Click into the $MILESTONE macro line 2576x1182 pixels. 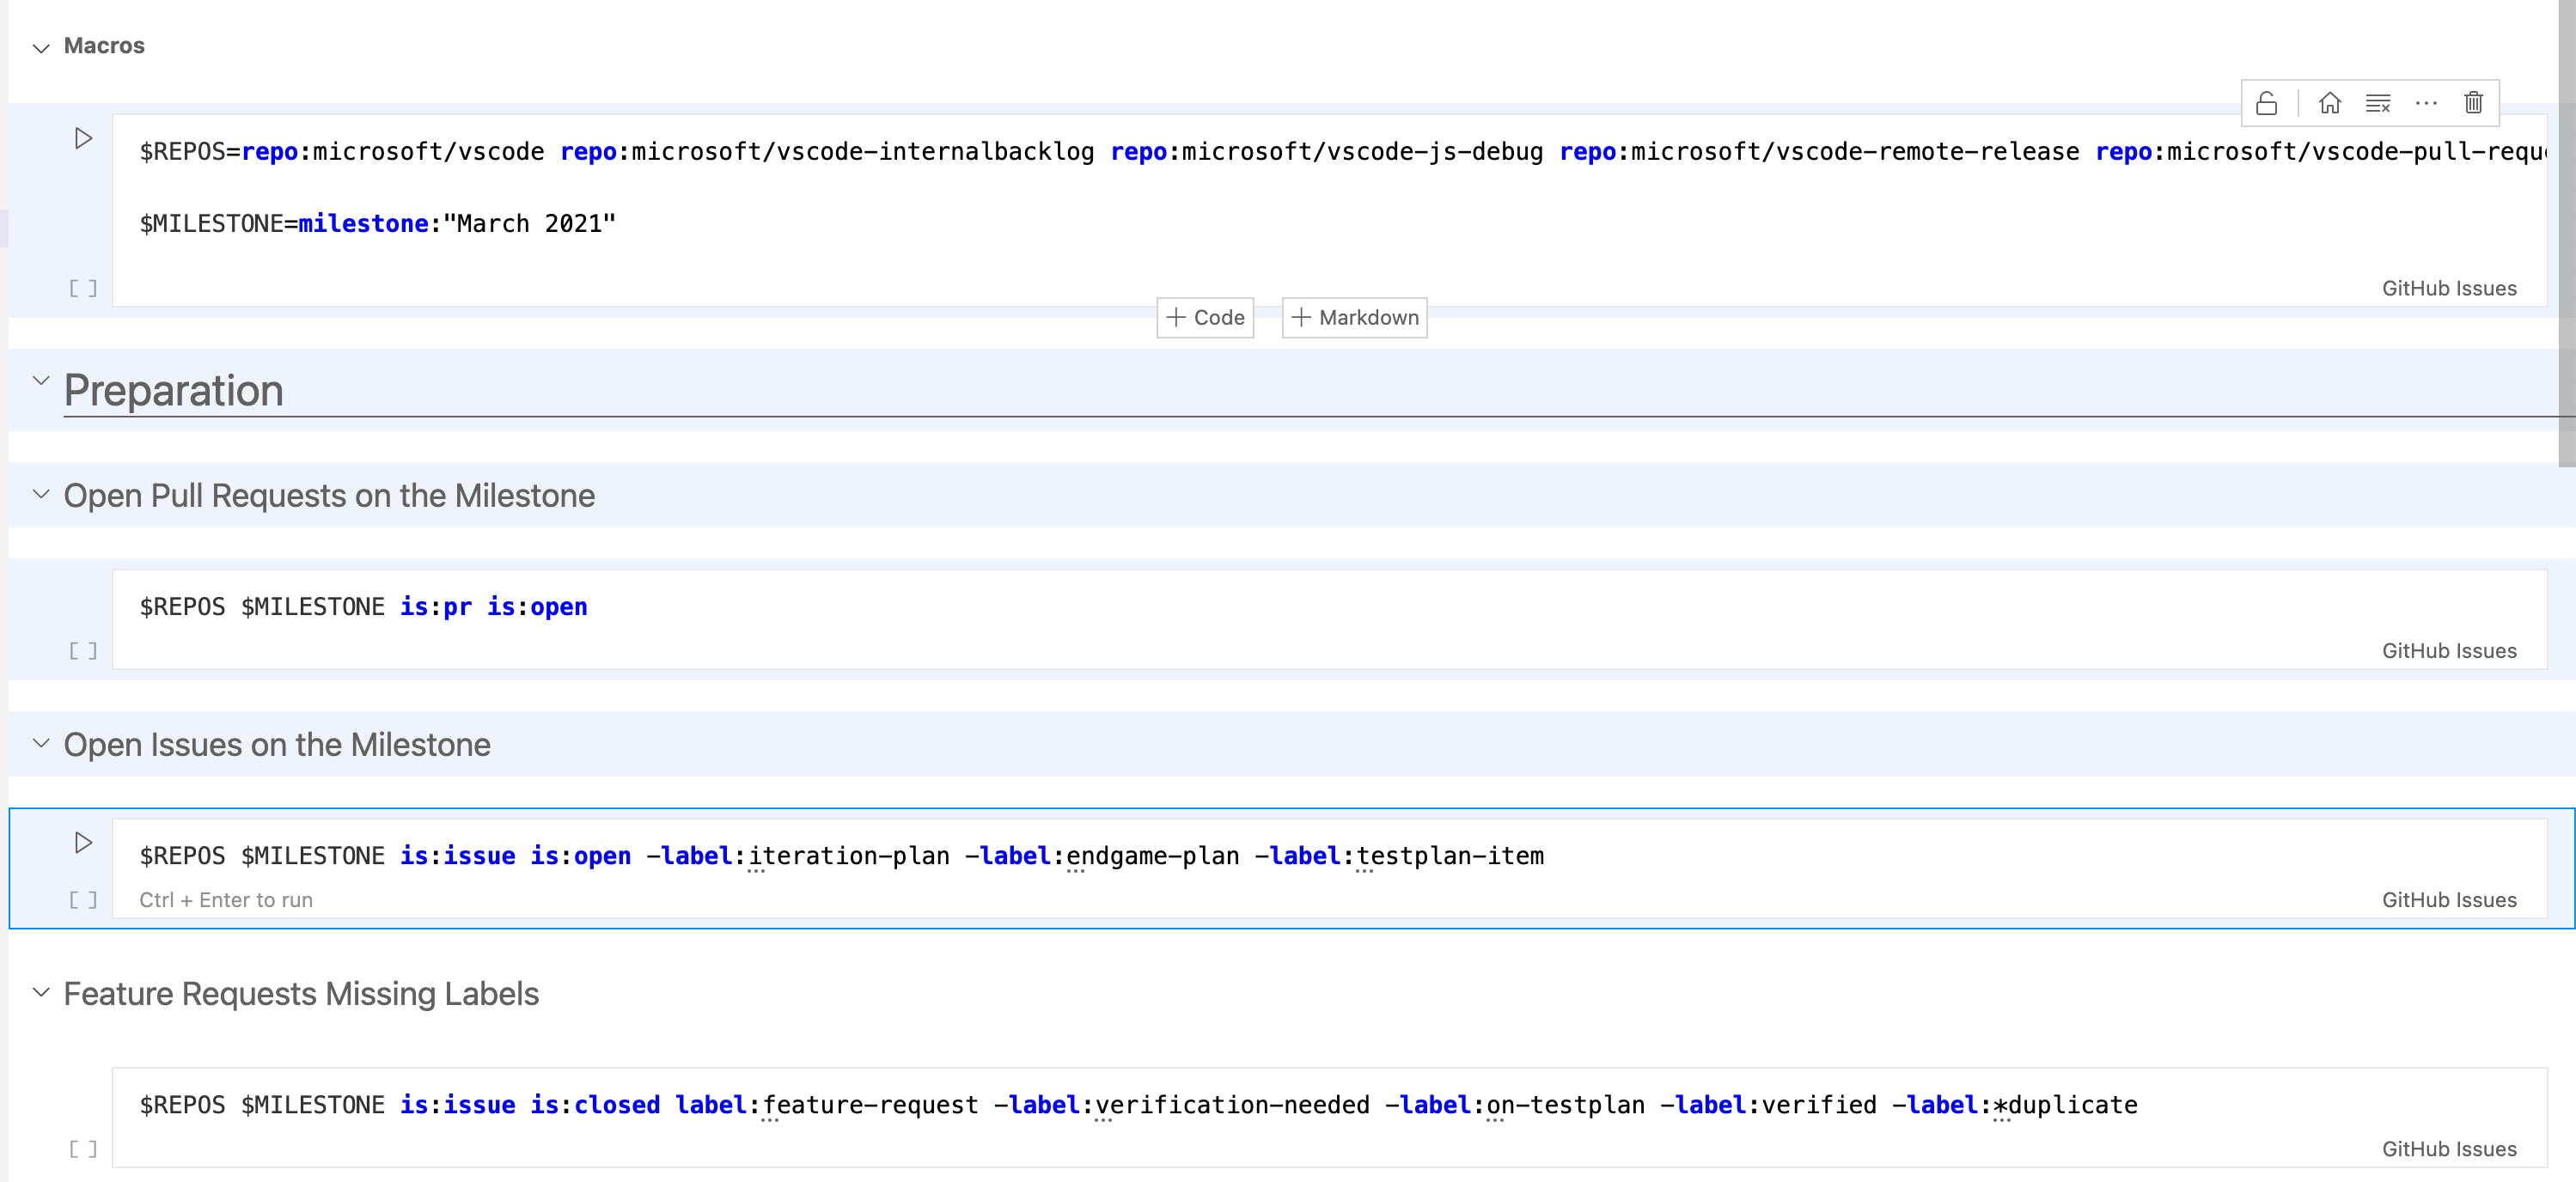[x=378, y=224]
